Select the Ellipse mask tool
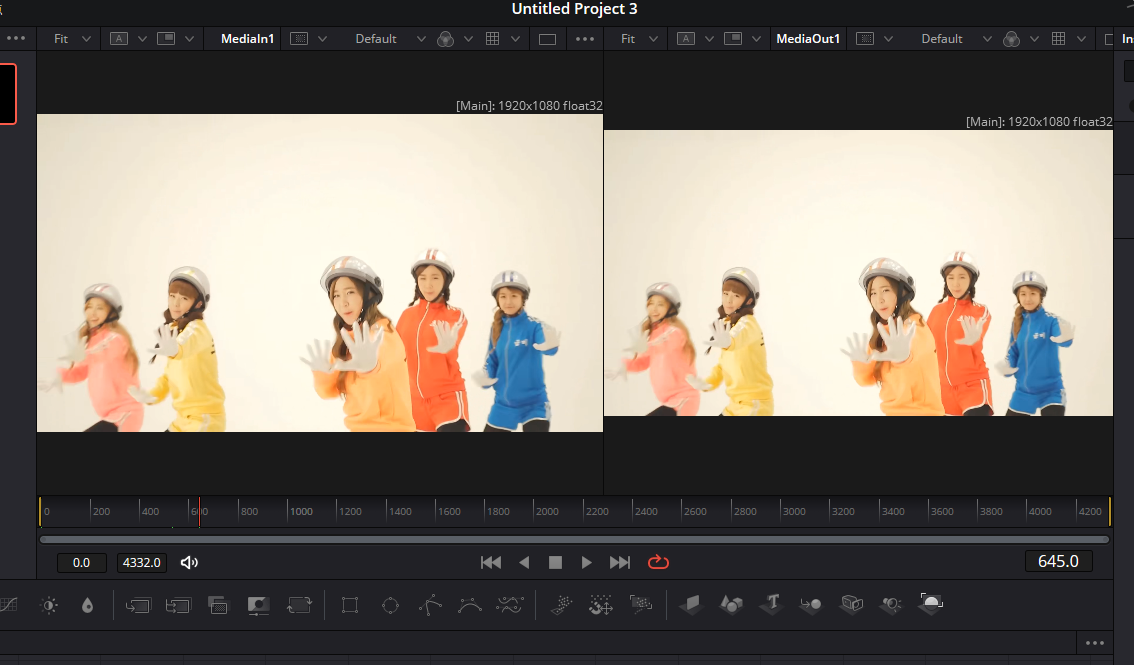 pyautogui.click(x=390, y=605)
